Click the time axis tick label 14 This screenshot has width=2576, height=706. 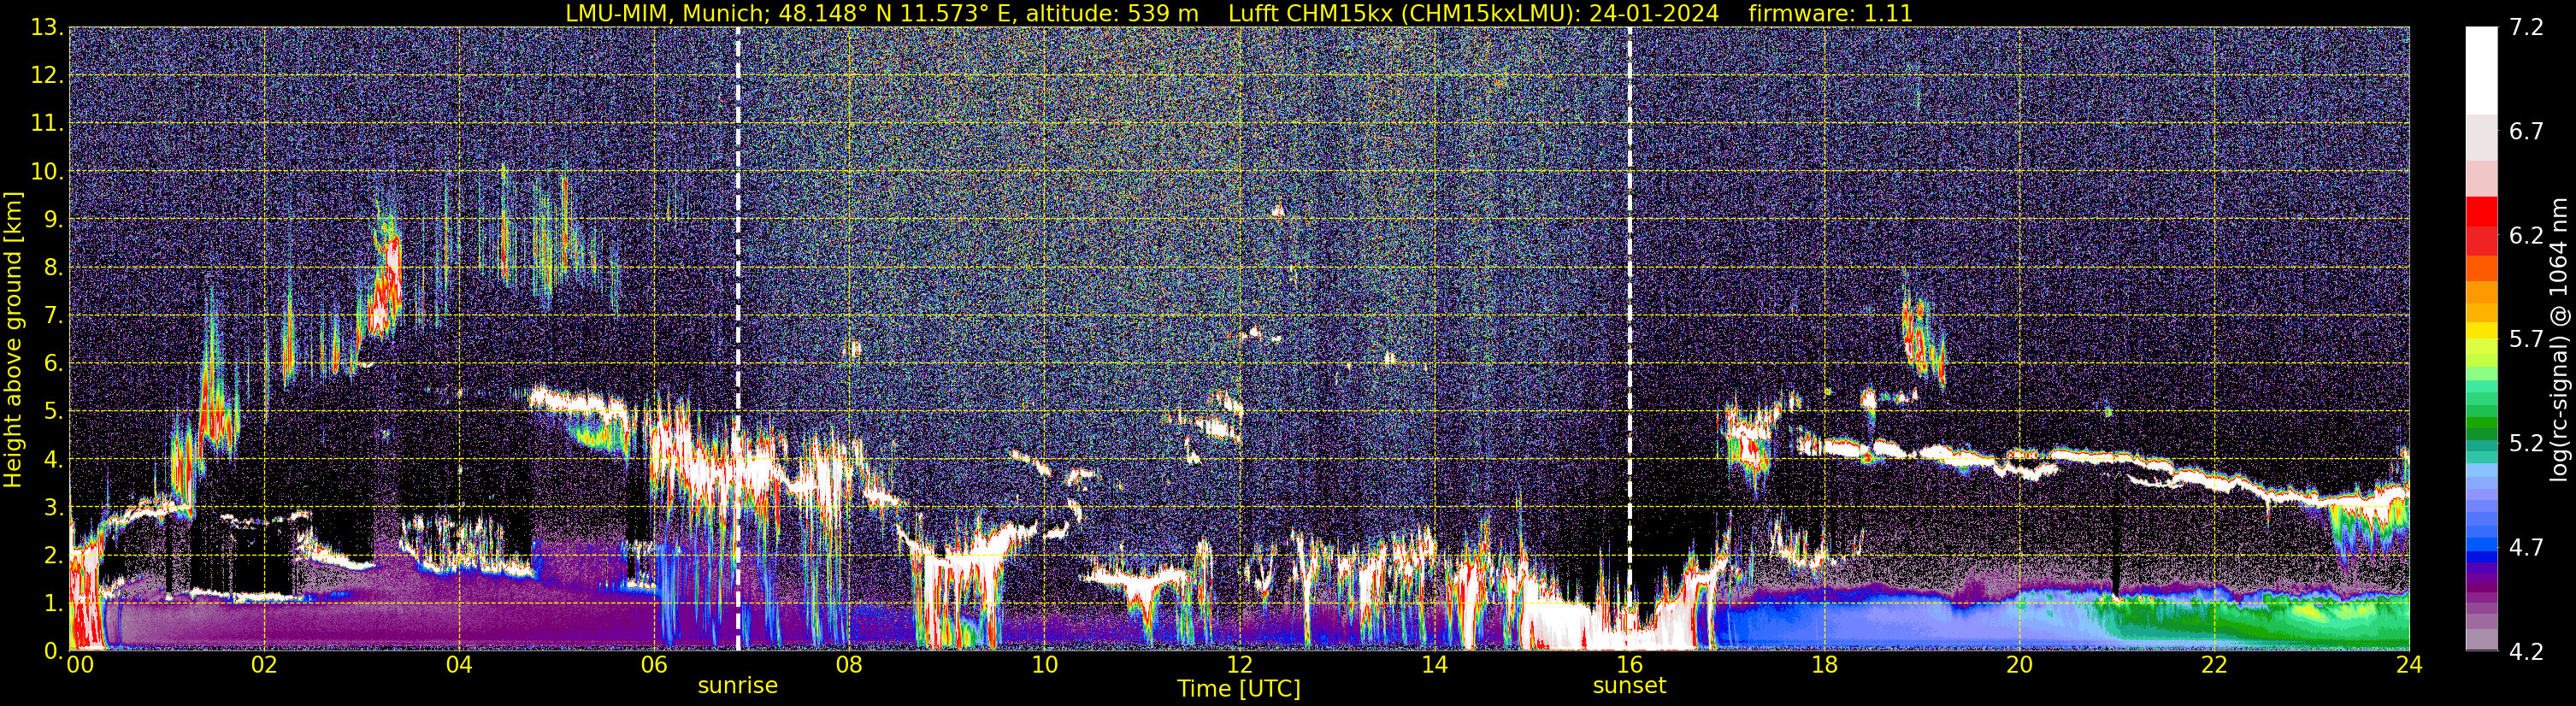1434,665
